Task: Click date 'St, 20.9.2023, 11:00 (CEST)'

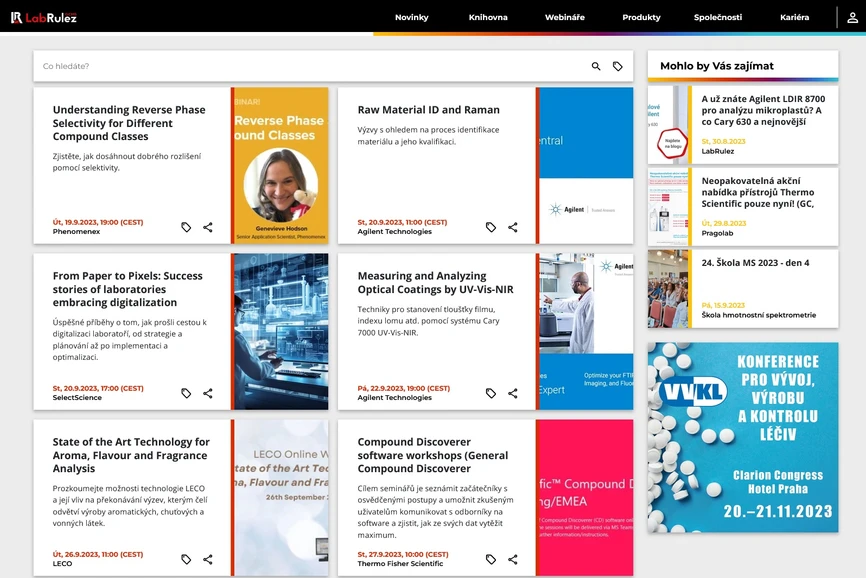Action: point(402,222)
